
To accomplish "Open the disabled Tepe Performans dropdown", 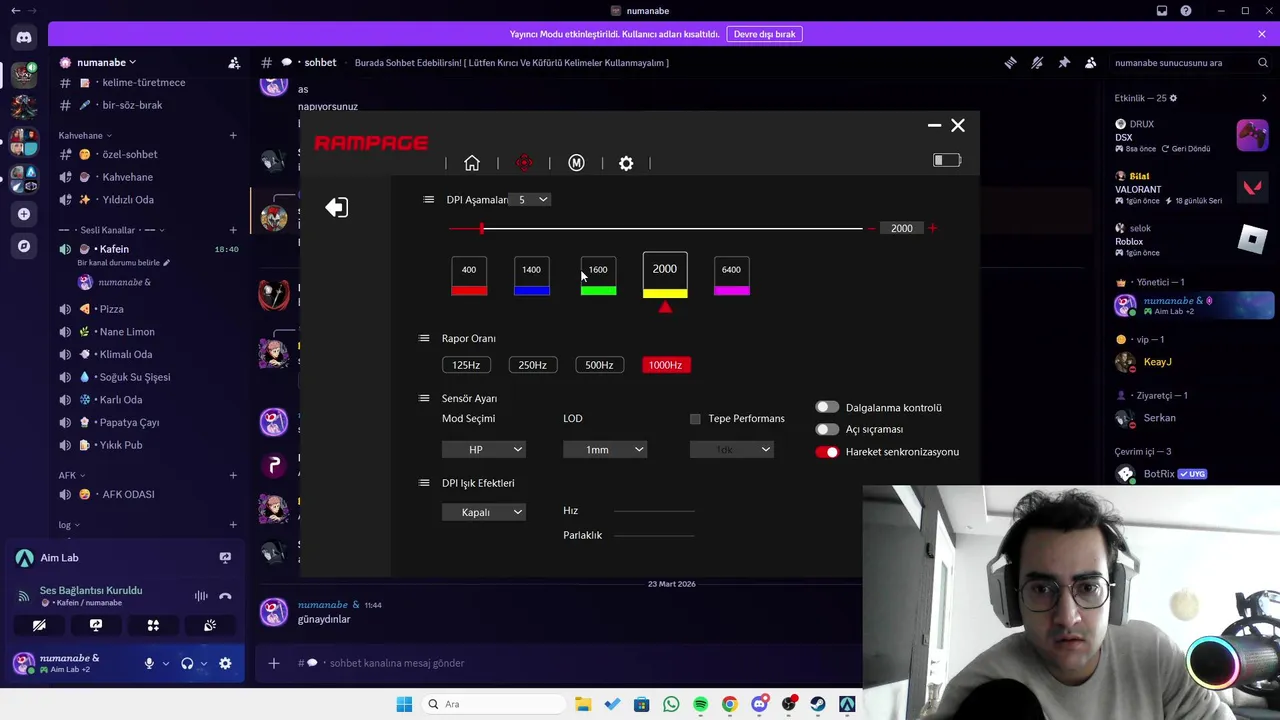I will point(732,450).
